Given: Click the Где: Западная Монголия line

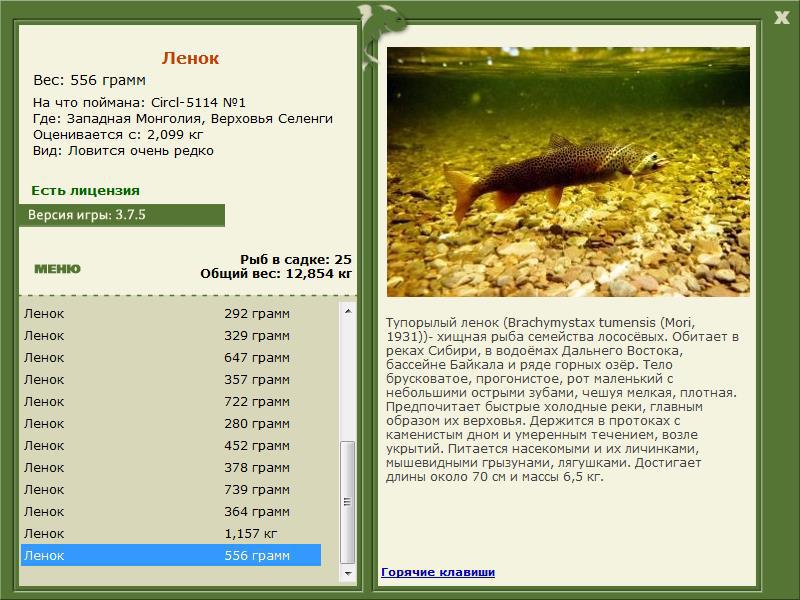Looking at the screenshot, I should pos(183,119).
